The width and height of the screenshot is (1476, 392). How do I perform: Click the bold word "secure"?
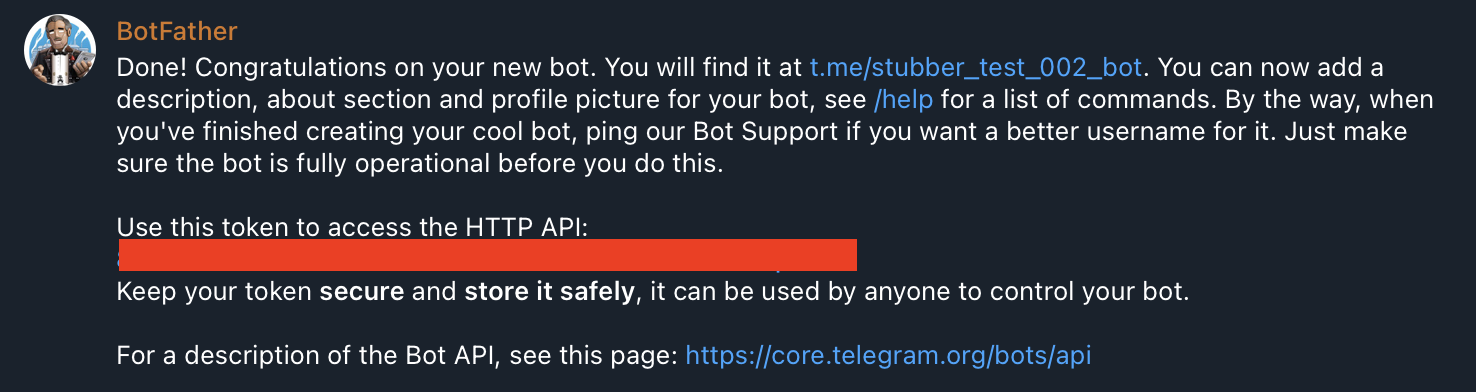[x=361, y=292]
